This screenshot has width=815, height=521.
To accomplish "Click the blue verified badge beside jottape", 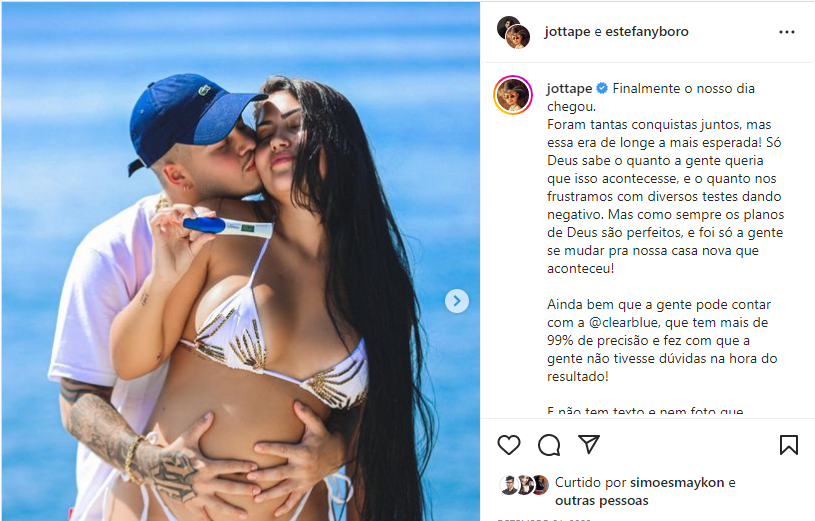I will click(602, 88).
